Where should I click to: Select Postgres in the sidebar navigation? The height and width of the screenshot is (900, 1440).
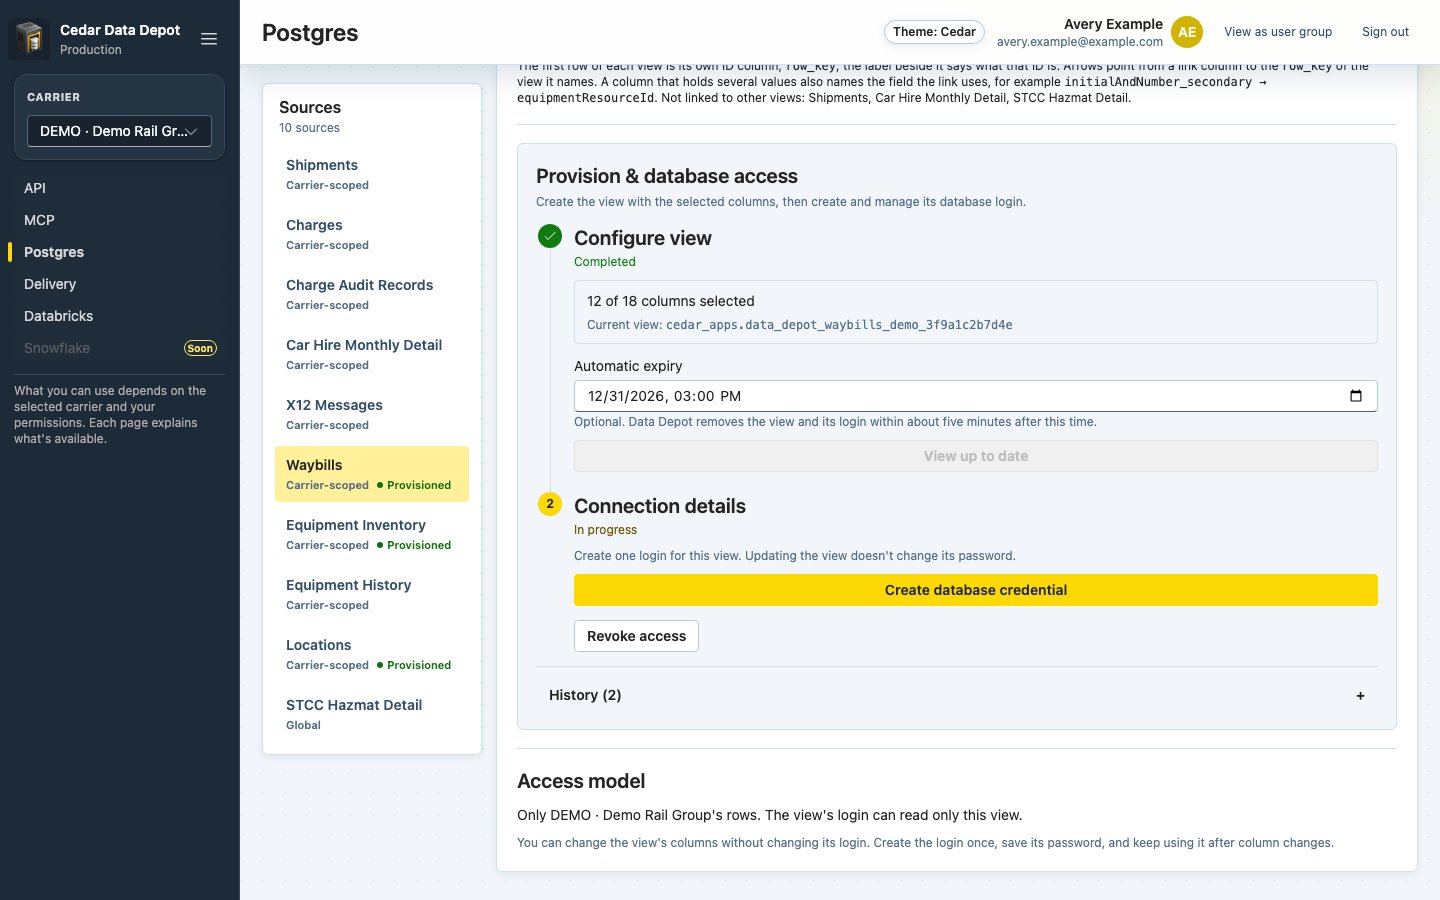point(119,252)
